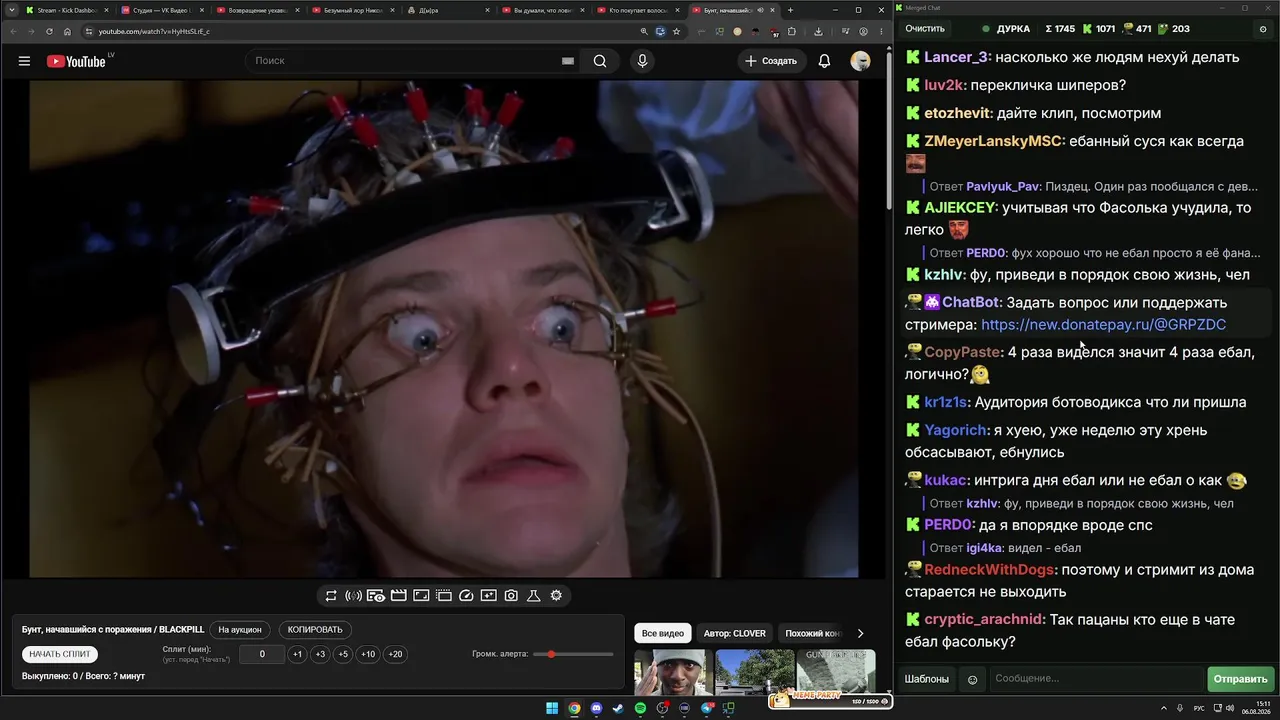Open the flask experiments icon
The image size is (1280, 720).
(x=534, y=596)
